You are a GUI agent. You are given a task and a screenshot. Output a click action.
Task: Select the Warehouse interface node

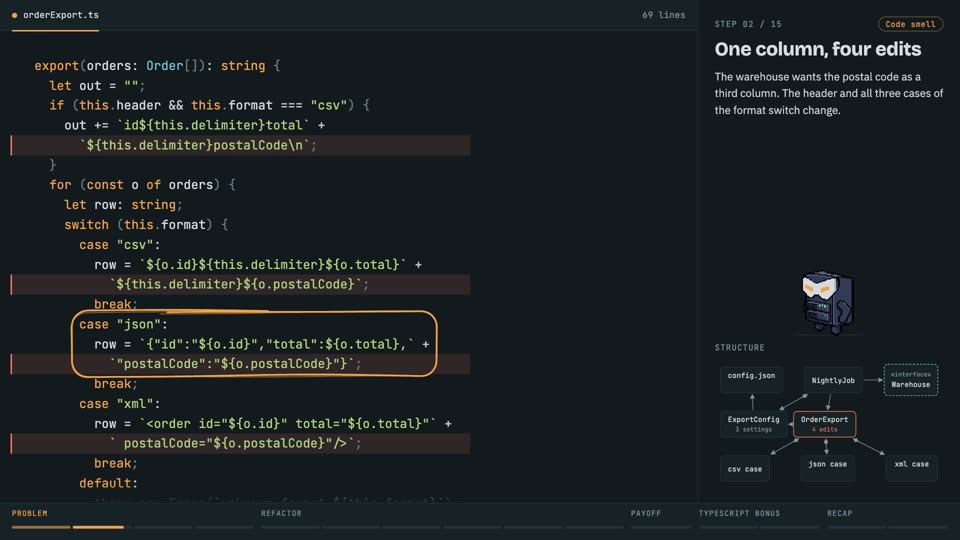point(910,380)
